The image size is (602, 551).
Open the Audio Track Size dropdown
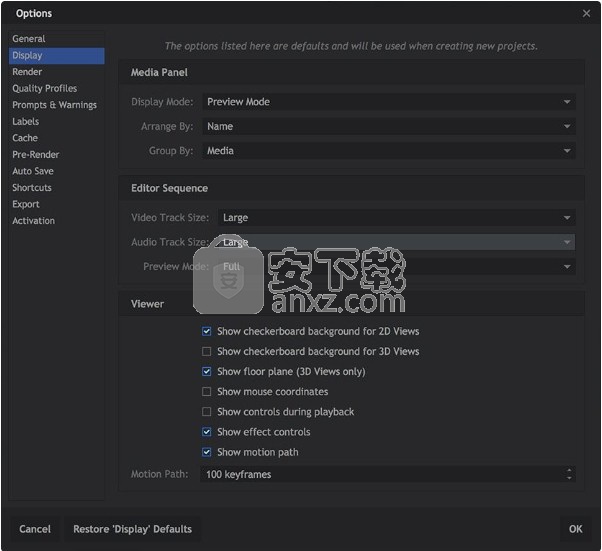397,242
